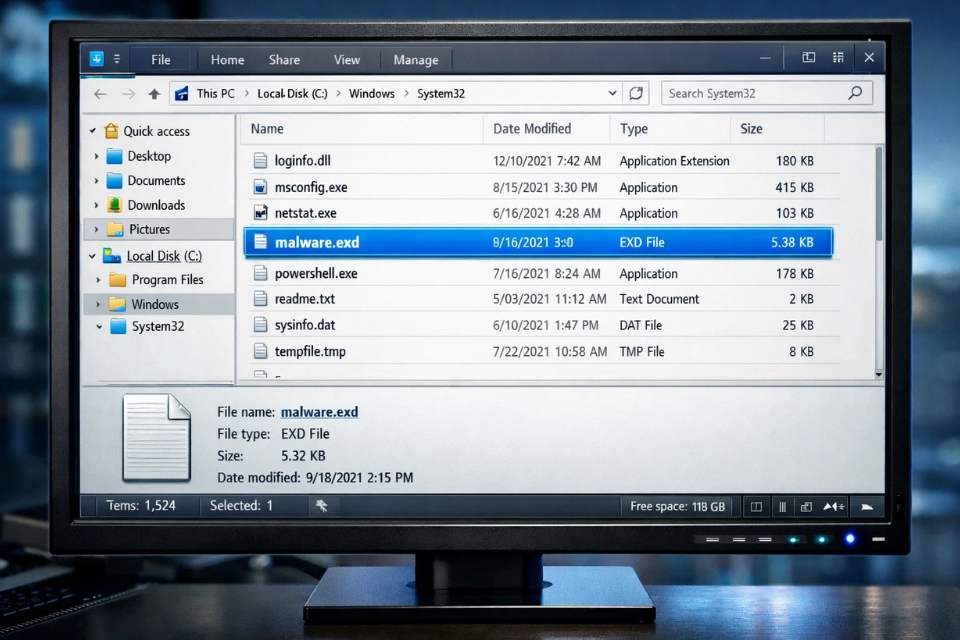Open the address bar dropdown arrow

point(613,92)
